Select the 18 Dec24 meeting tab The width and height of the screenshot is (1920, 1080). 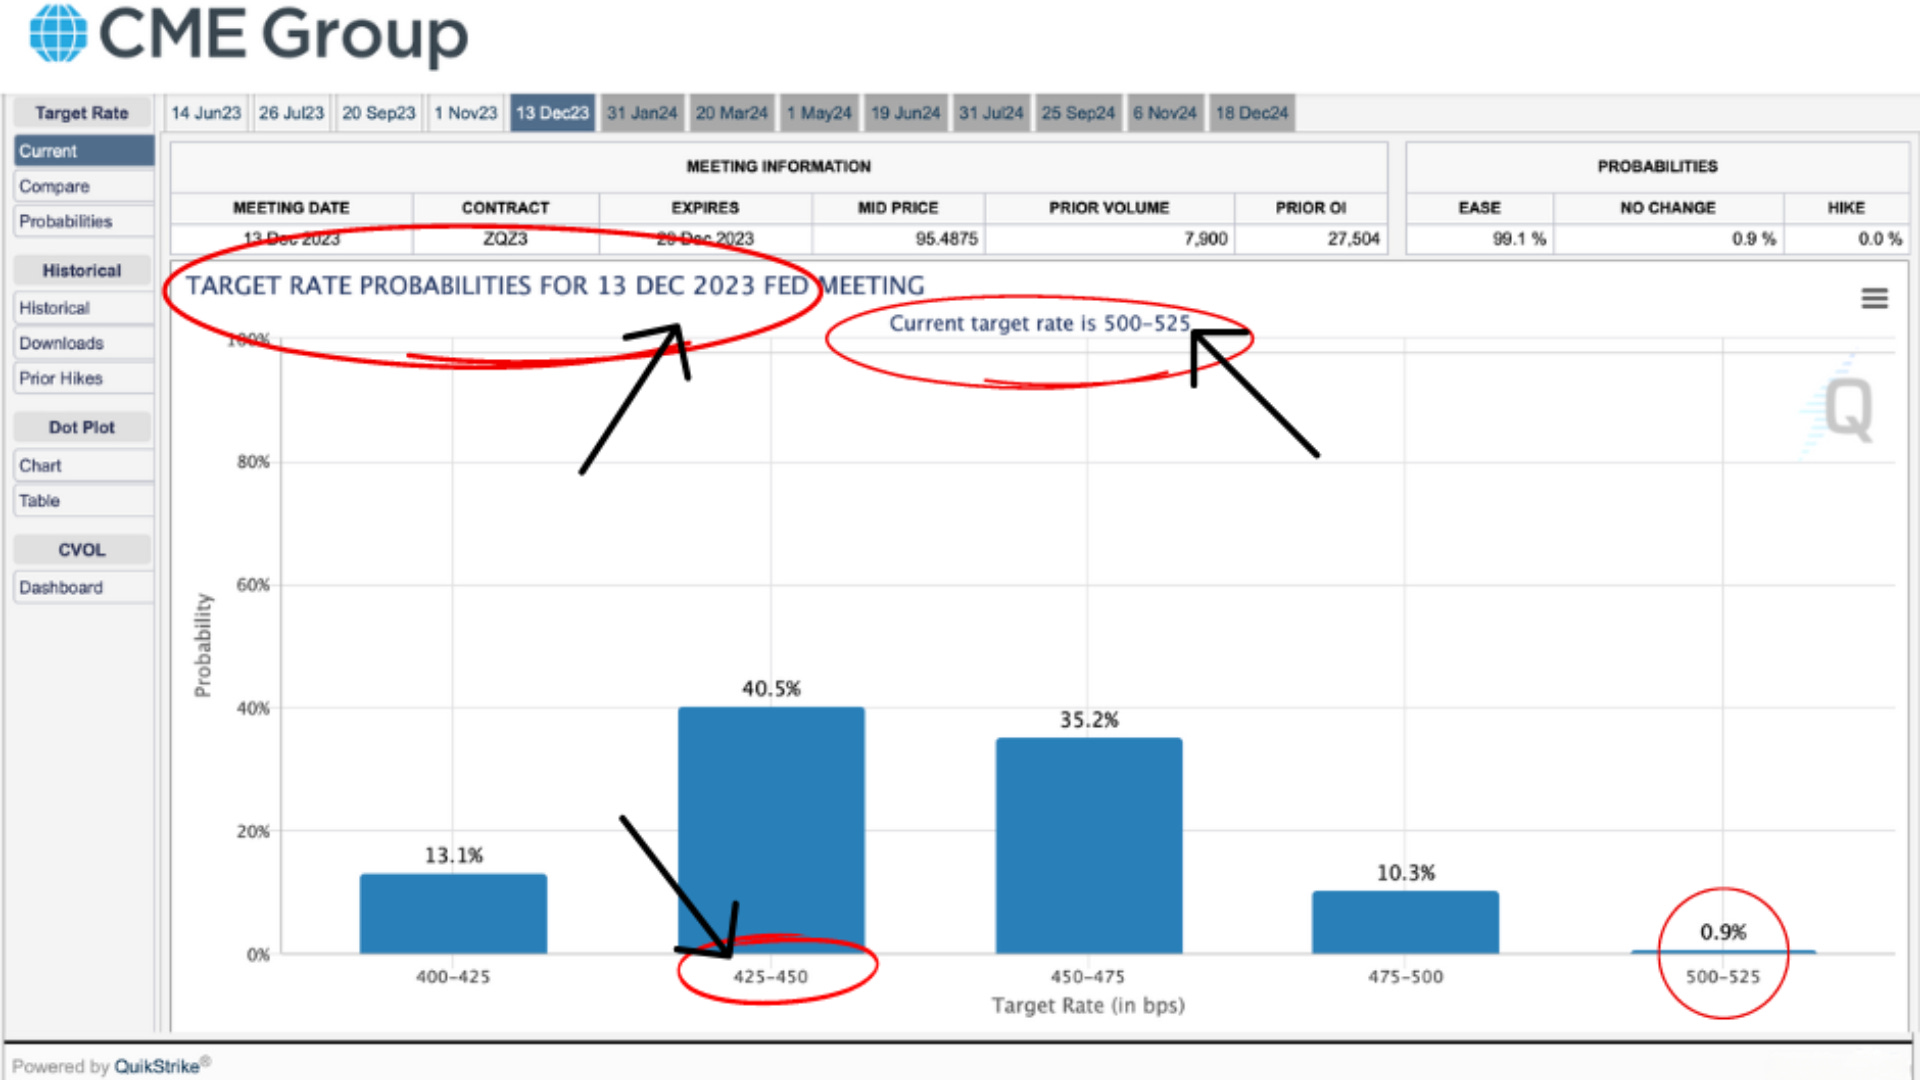(1251, 113)
